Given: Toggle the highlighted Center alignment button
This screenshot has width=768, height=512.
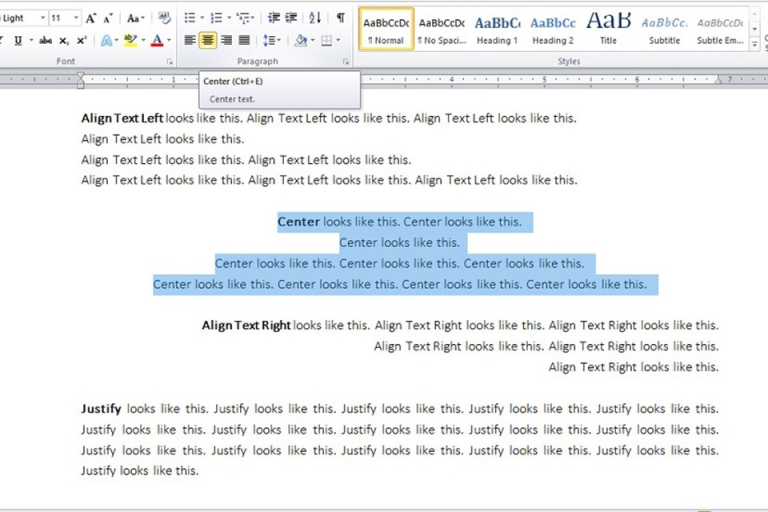Looking at the screenshot, I should (208, 40).
